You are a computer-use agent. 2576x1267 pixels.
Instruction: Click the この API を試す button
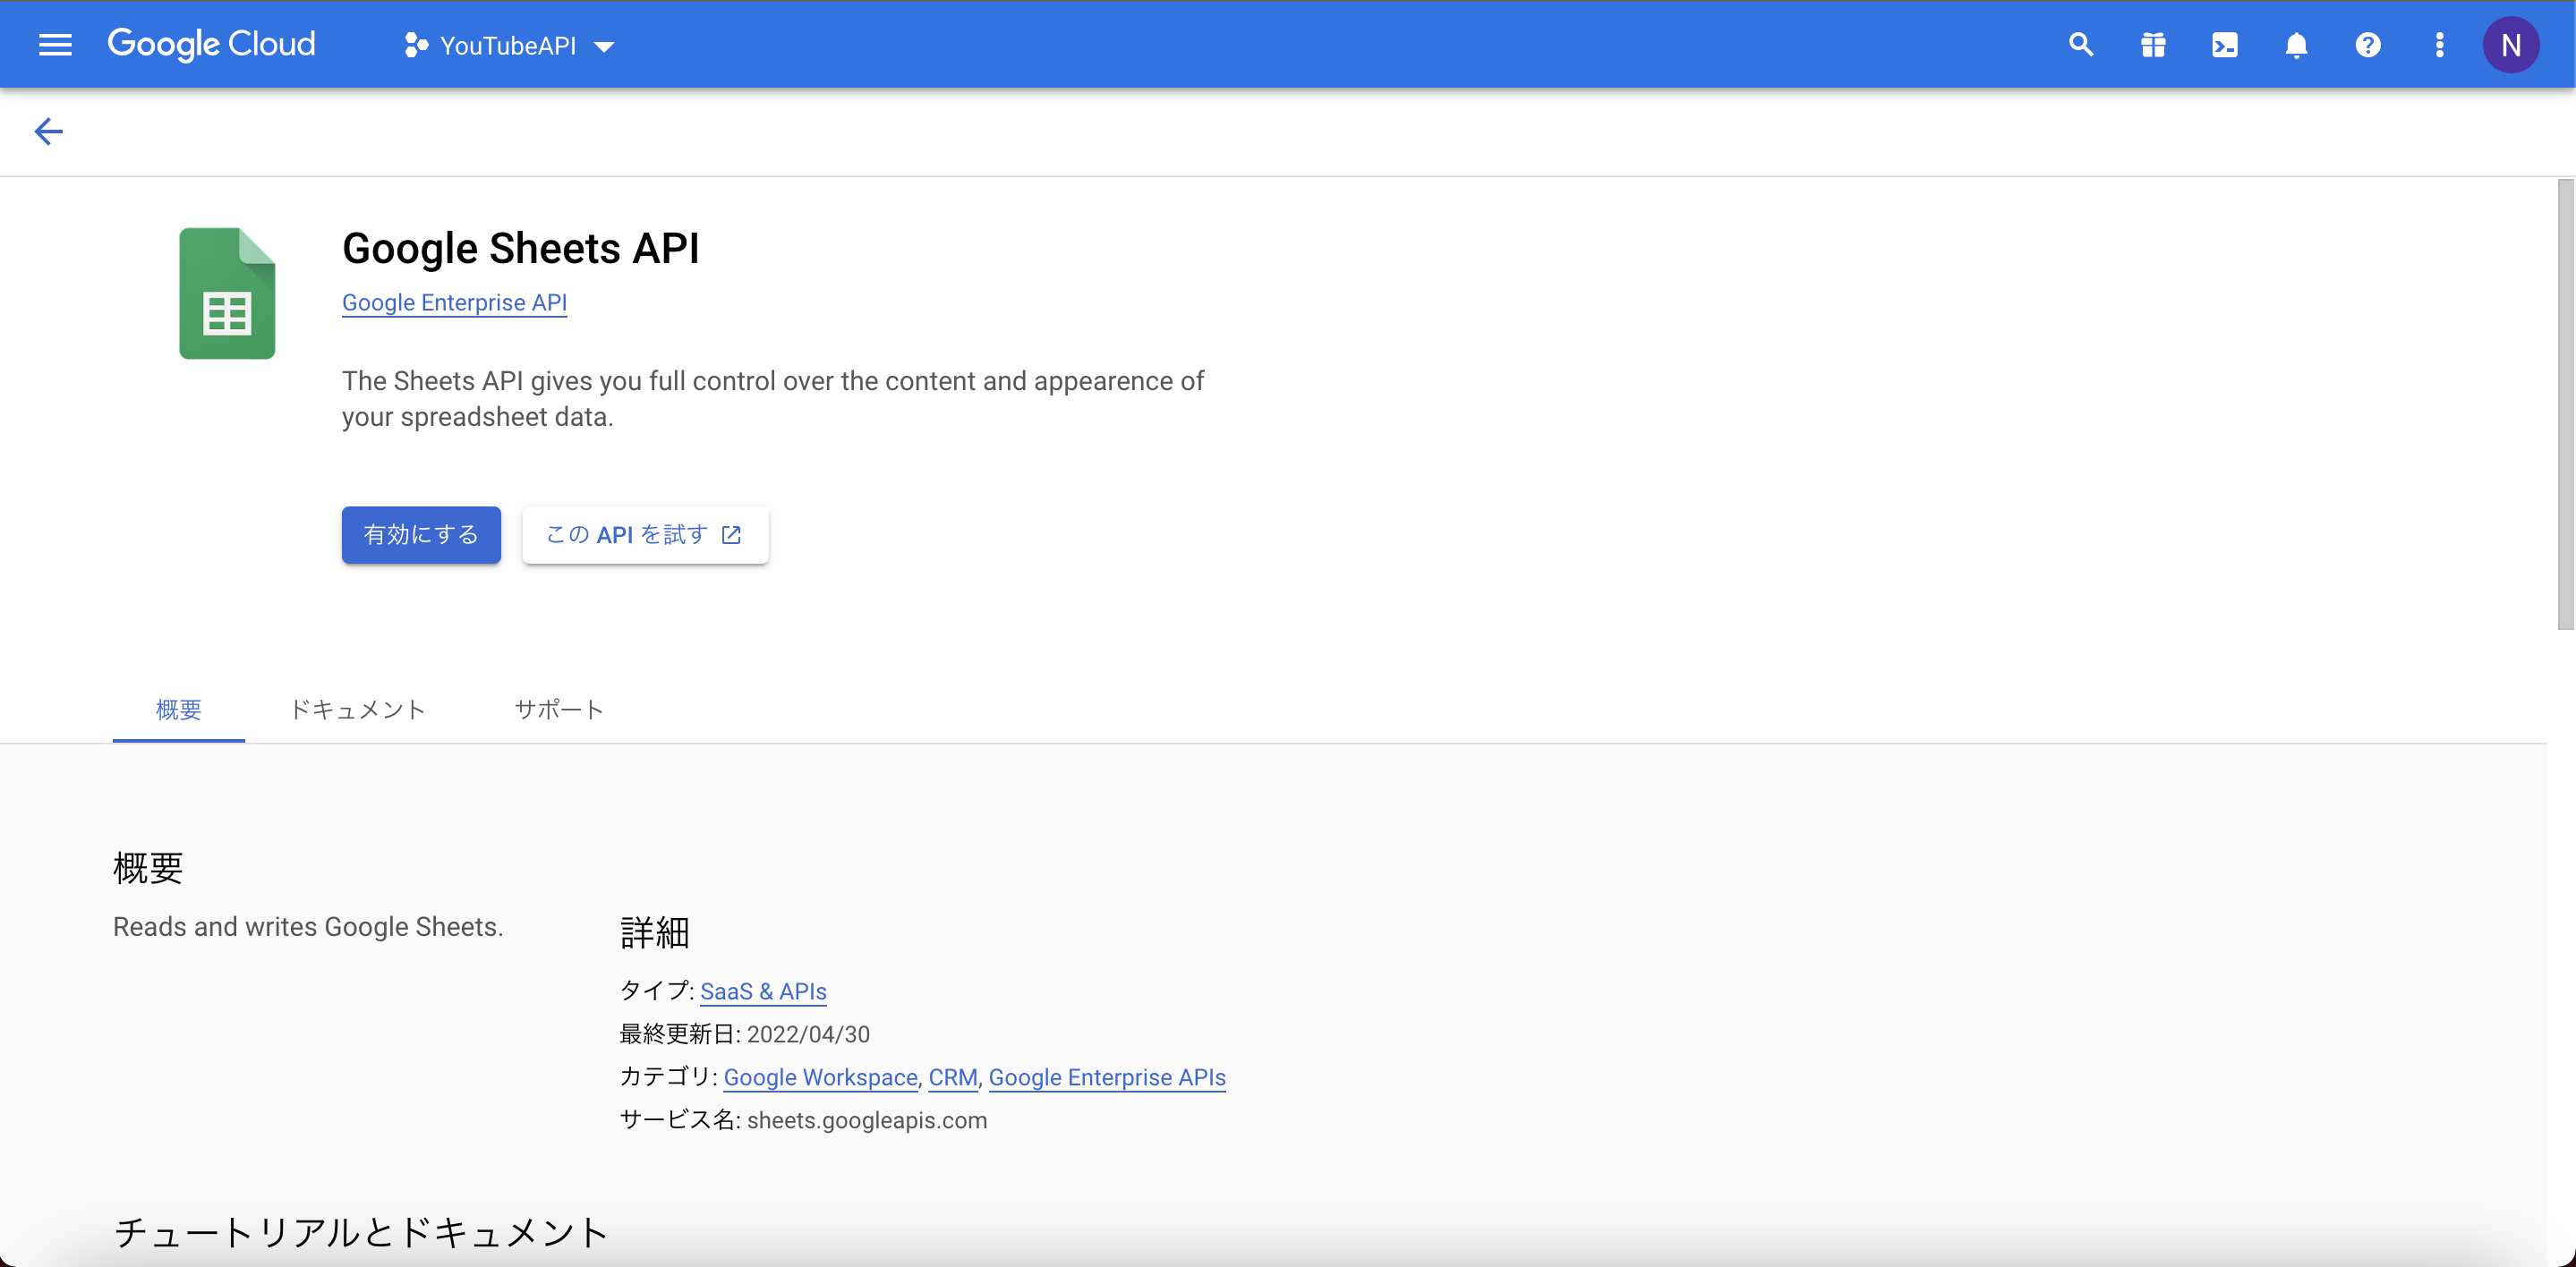[x=645, y=535]
